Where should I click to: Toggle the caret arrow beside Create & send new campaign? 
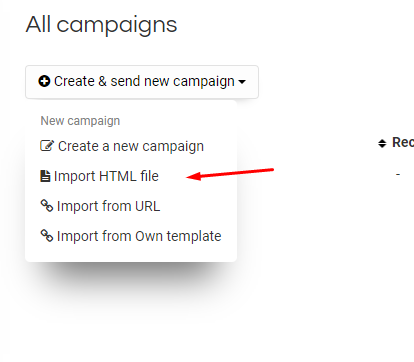coord(242,82)
